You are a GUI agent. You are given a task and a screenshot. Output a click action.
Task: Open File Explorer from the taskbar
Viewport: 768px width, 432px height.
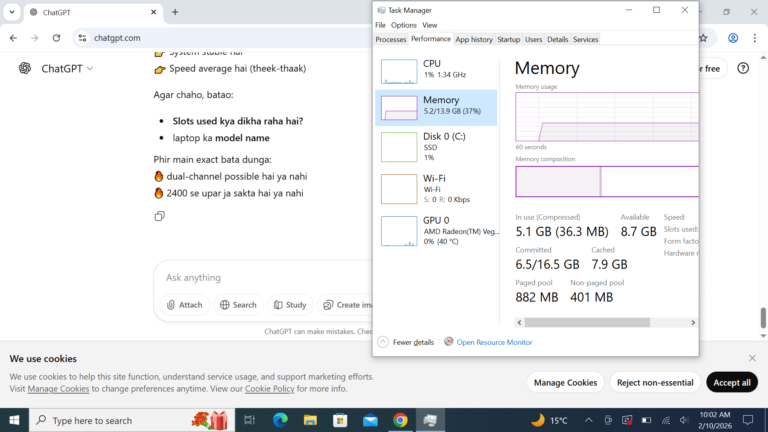tap(310, 420)
